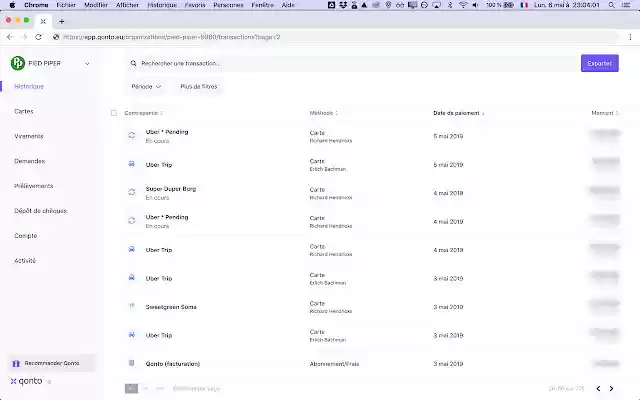Click the pending icon of Super Duper Borg
640x400 pixels.
[x=131, y=192]
